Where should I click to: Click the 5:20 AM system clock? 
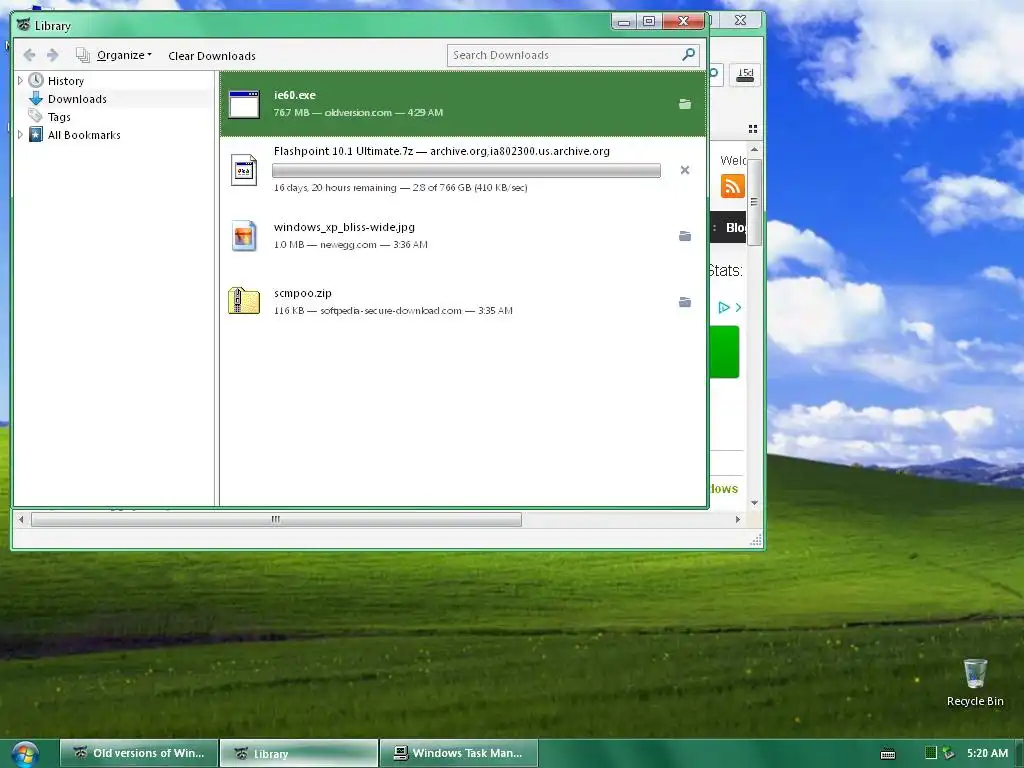(x=987, y=753)
